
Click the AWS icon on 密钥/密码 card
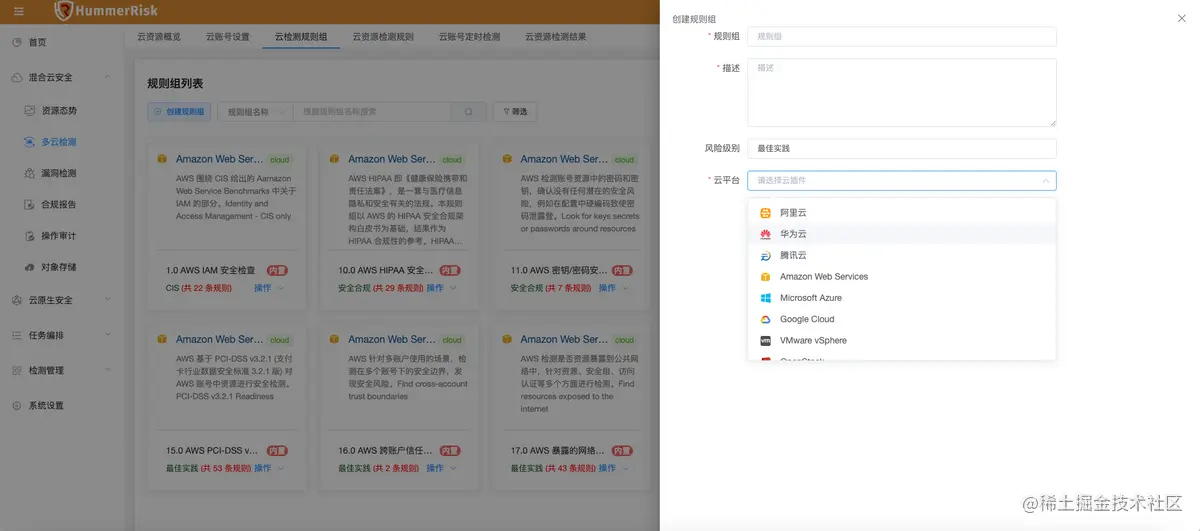(506, 159)
